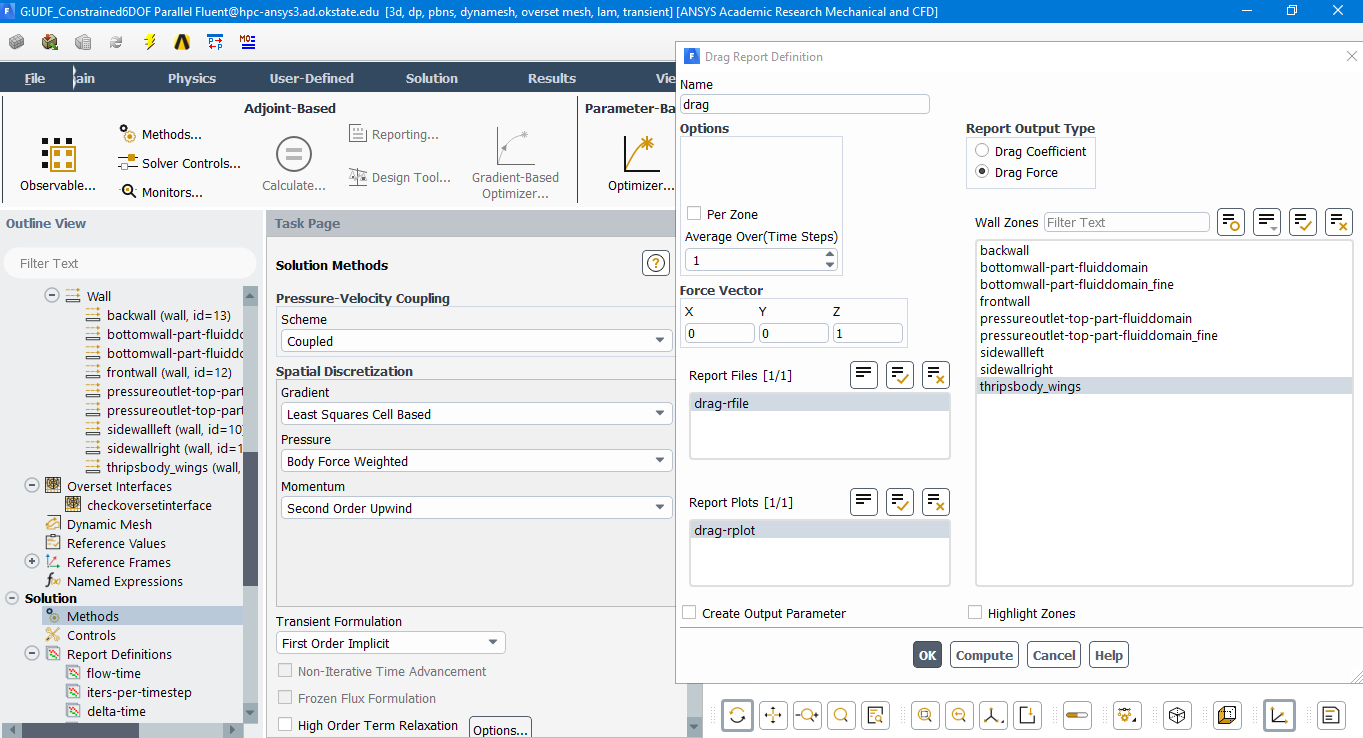Toggle High Order Term Relaxation checkbox

coord(285,725)
